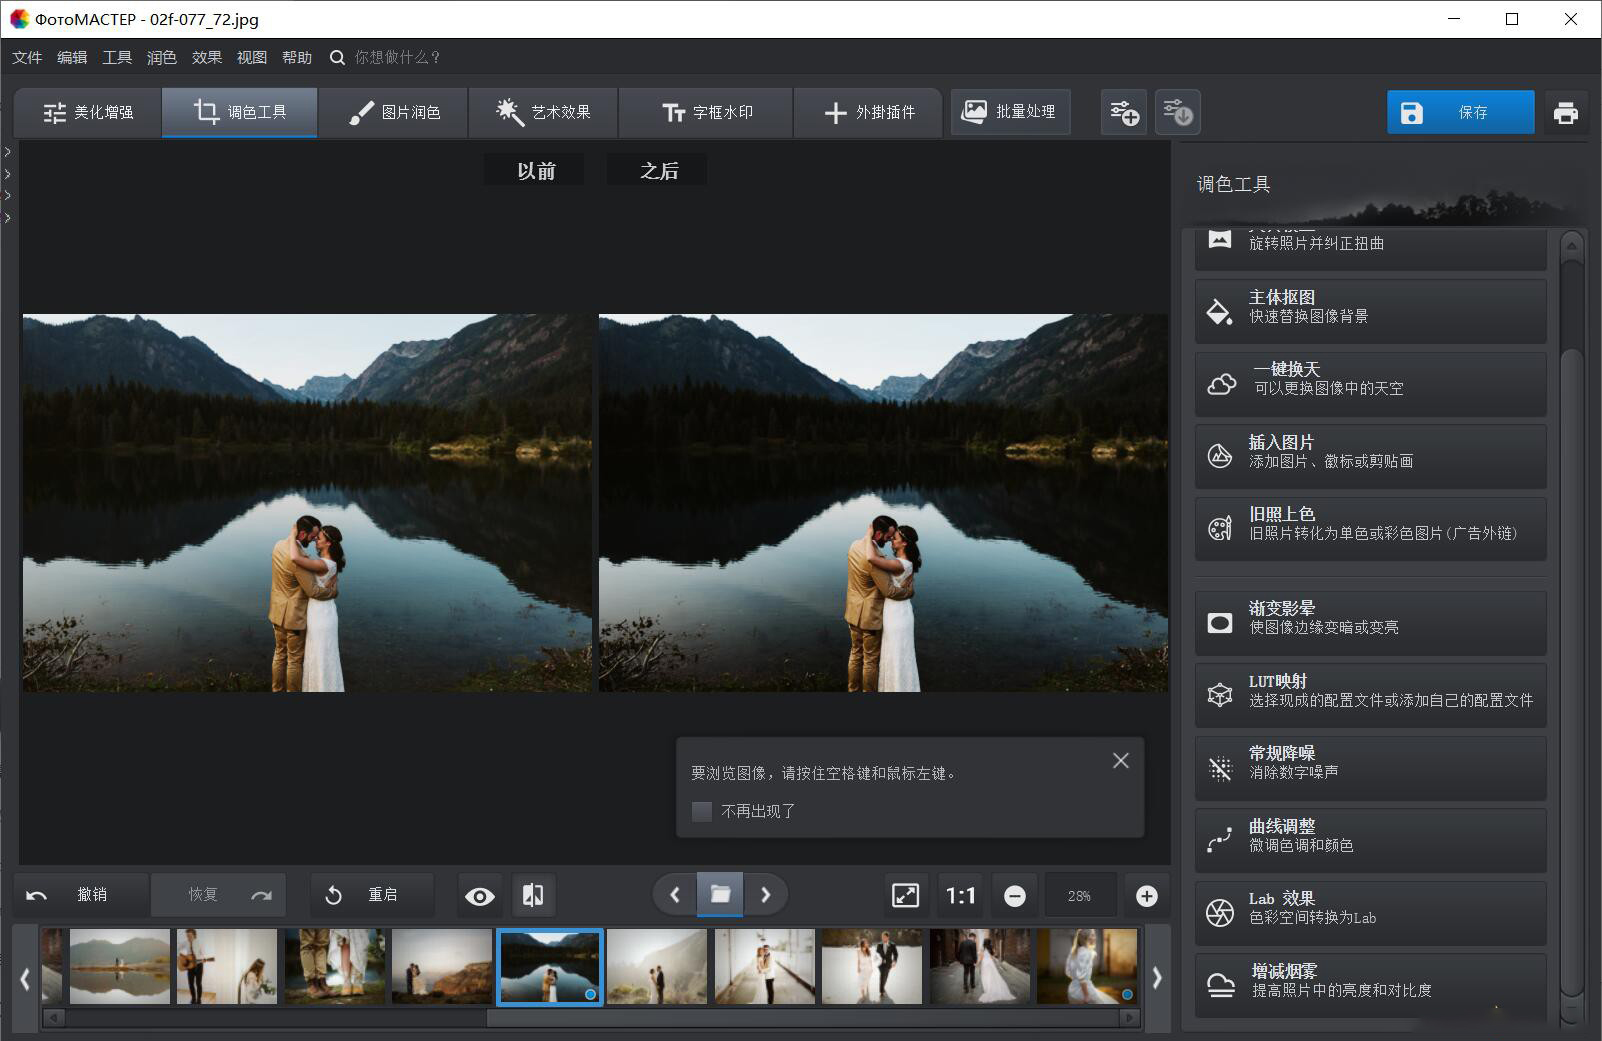The height and width of the screenshot is (1041, 1602).
Task: Click the next image arrow
Action: point(766,895)
